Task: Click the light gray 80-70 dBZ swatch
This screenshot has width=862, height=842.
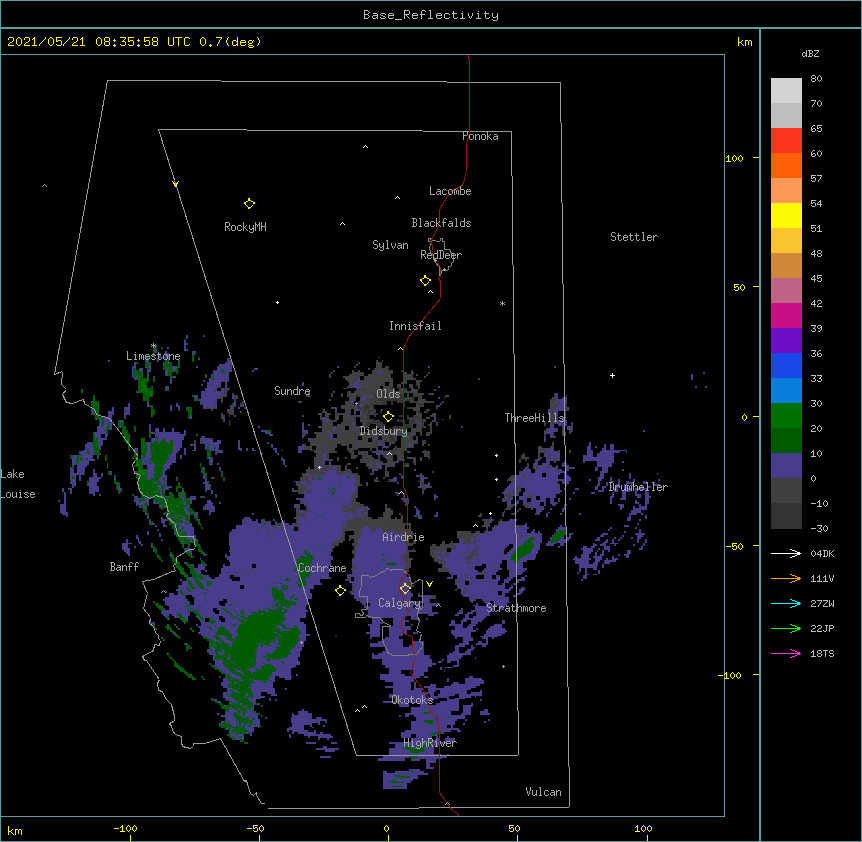Action: pyautogui.click(x=786, y=91)
